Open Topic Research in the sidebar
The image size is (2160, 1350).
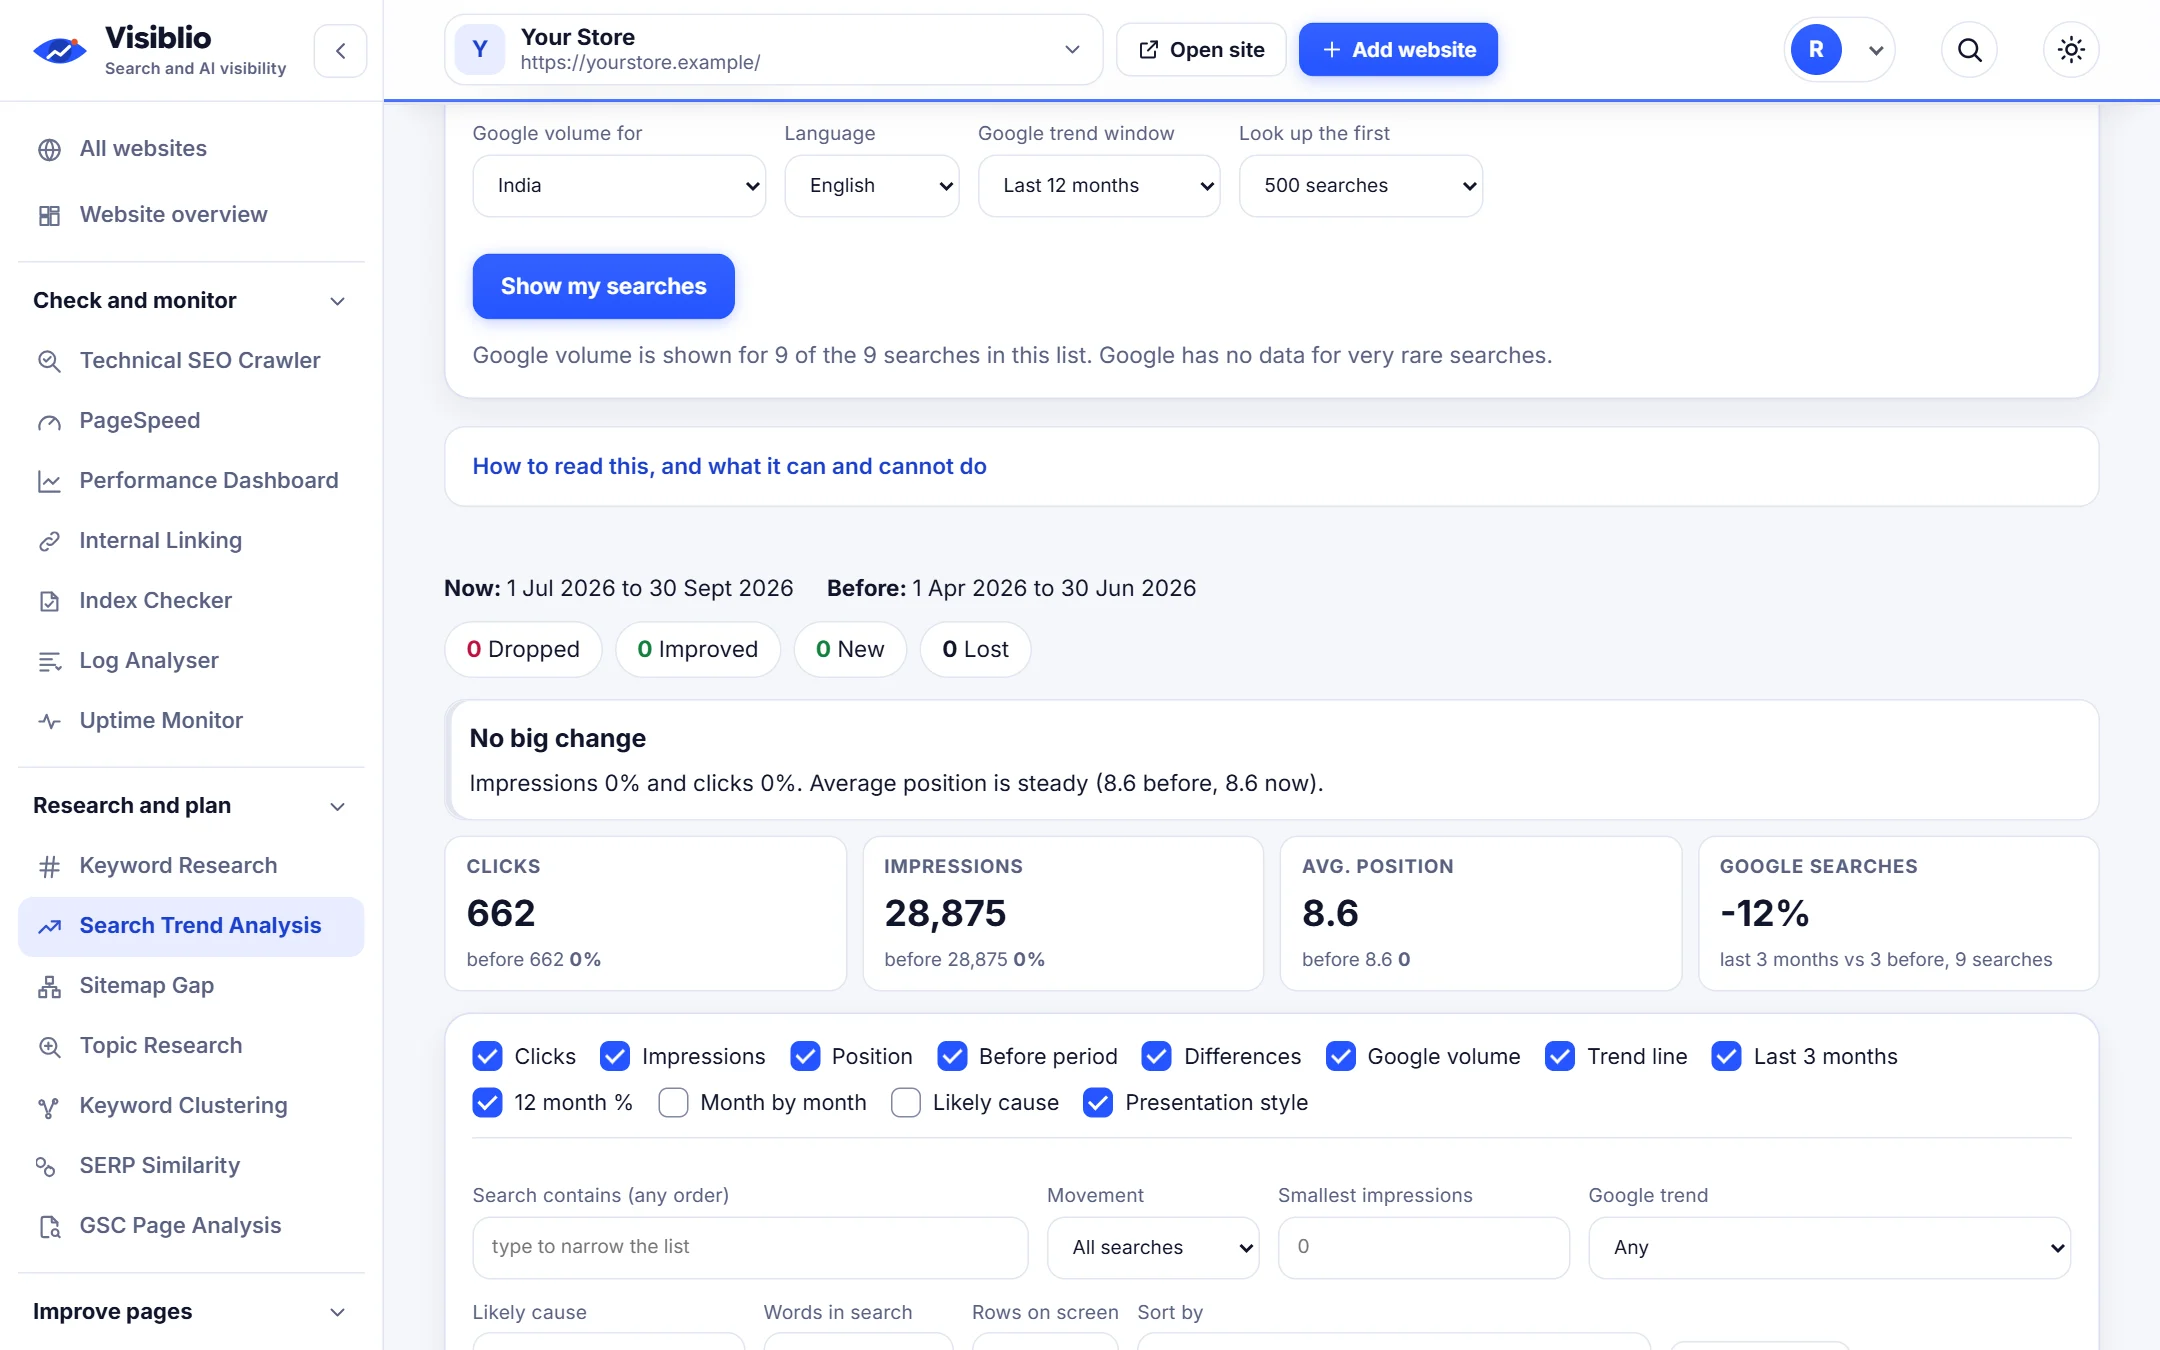coord(191,1046)
